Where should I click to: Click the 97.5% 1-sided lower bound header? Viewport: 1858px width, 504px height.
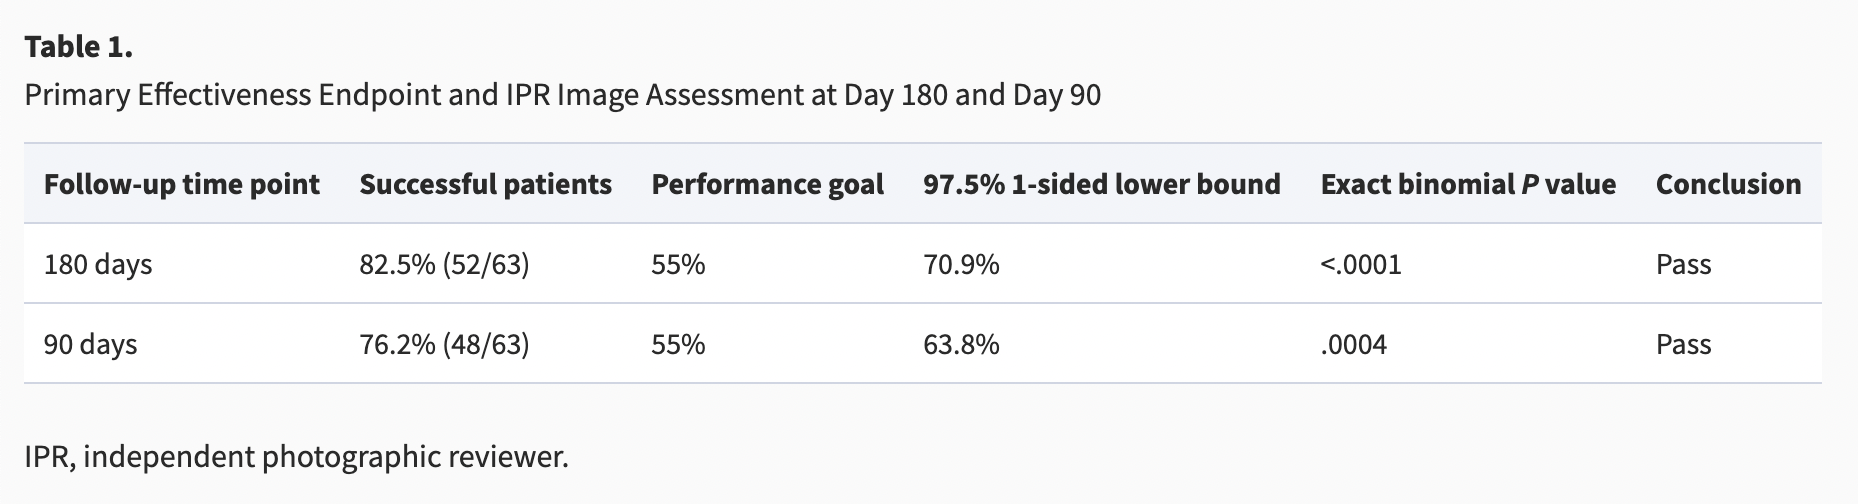[x=1101, y=184]
